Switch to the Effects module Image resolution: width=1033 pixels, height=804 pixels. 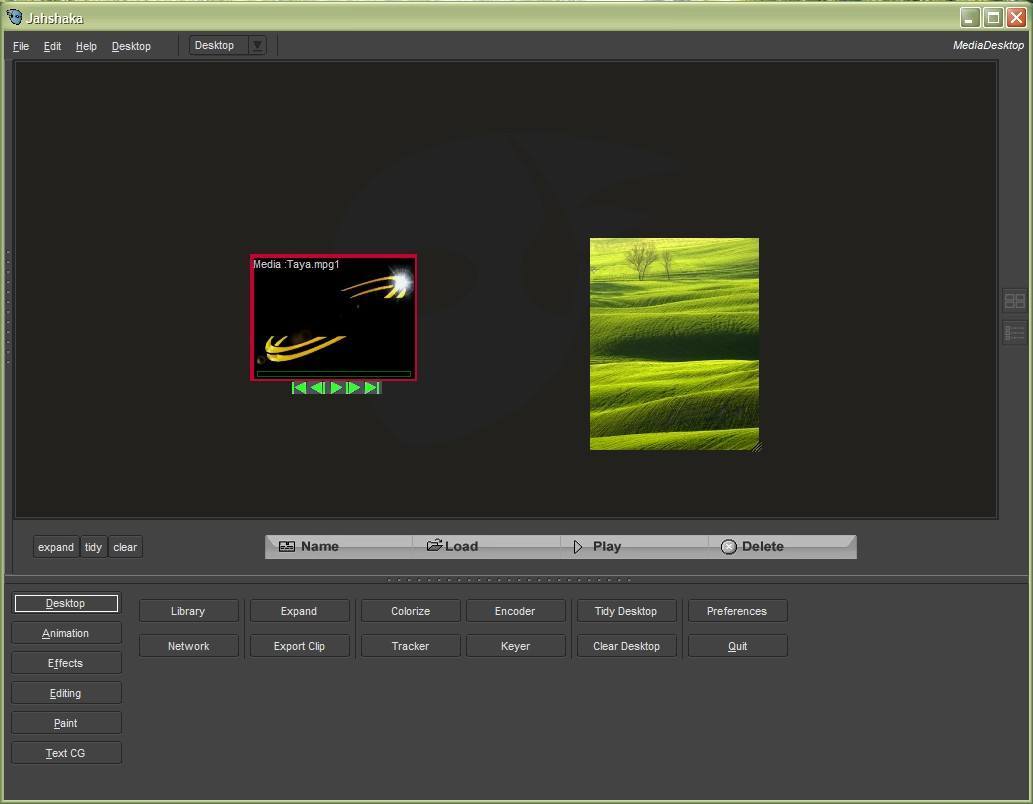[66, 663]
